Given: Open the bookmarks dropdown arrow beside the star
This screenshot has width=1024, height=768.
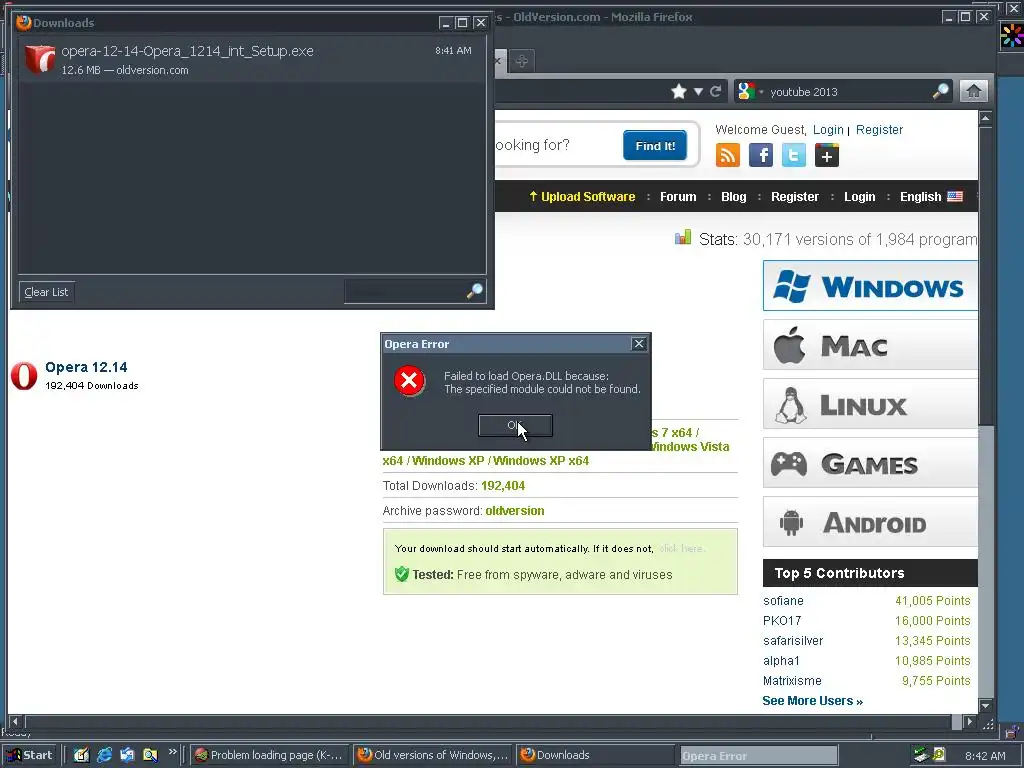Looking at the screenshot, I should [x=698, y=91].
